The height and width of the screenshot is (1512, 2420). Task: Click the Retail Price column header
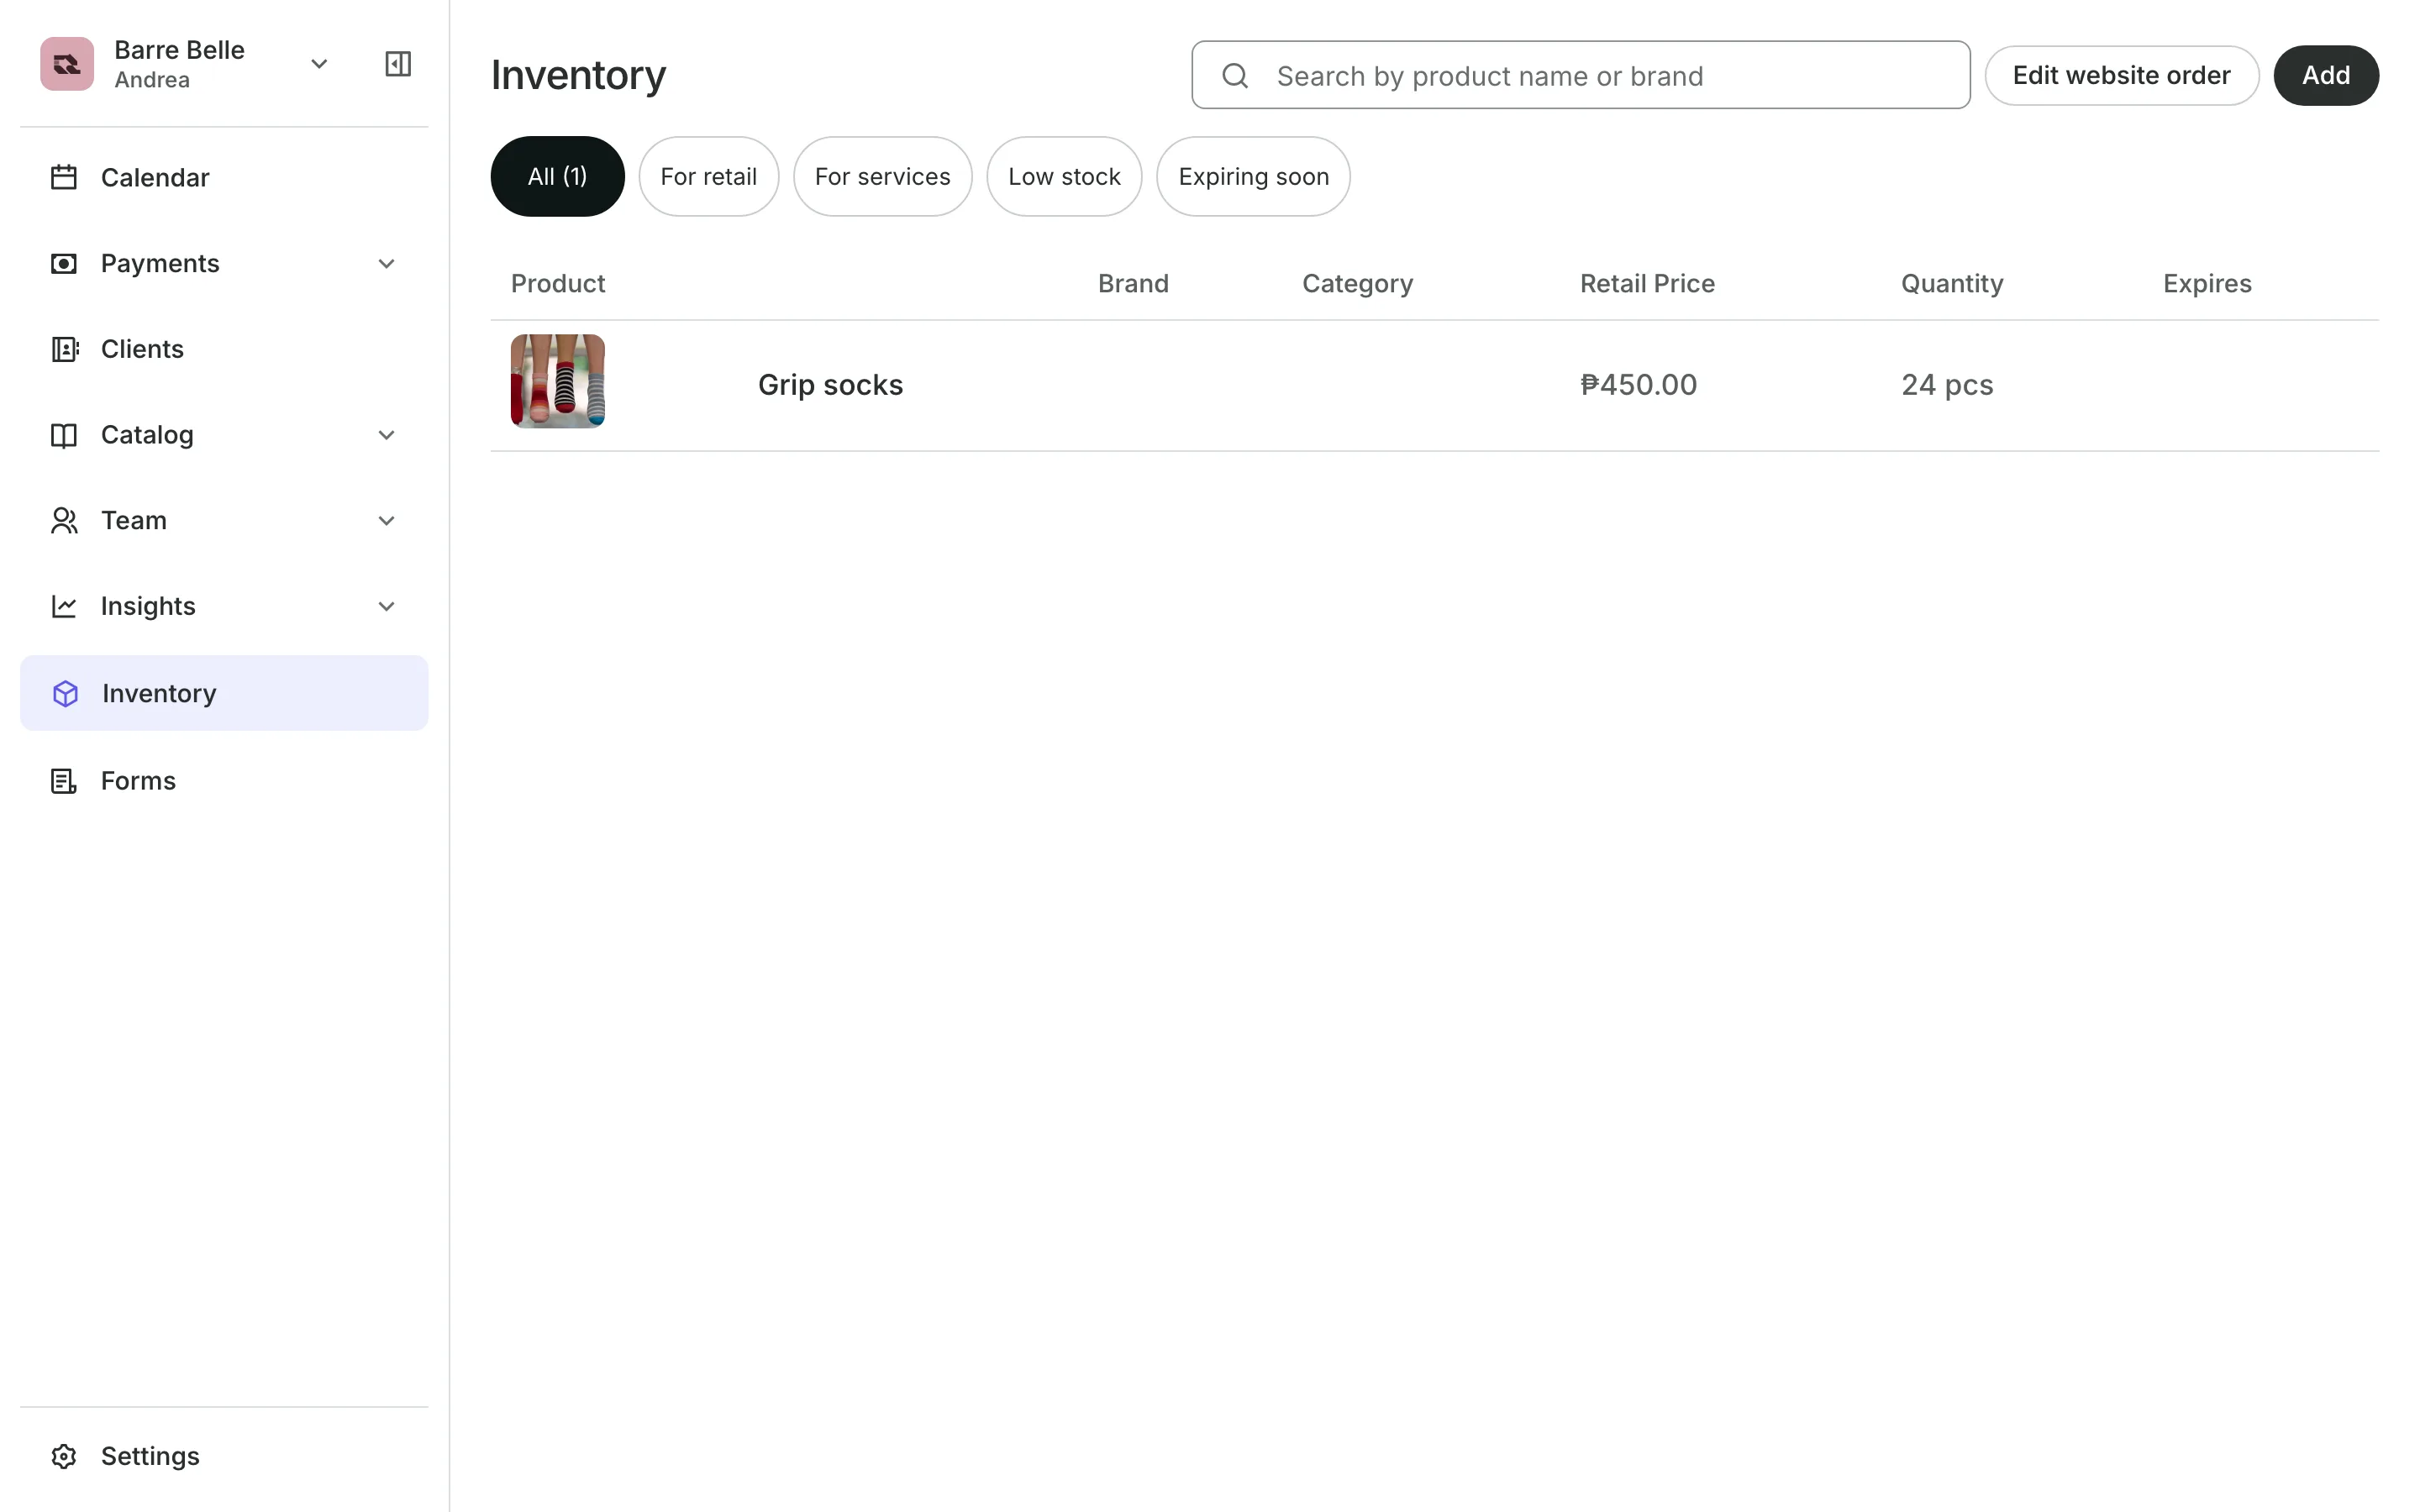tap(1647, 284)
